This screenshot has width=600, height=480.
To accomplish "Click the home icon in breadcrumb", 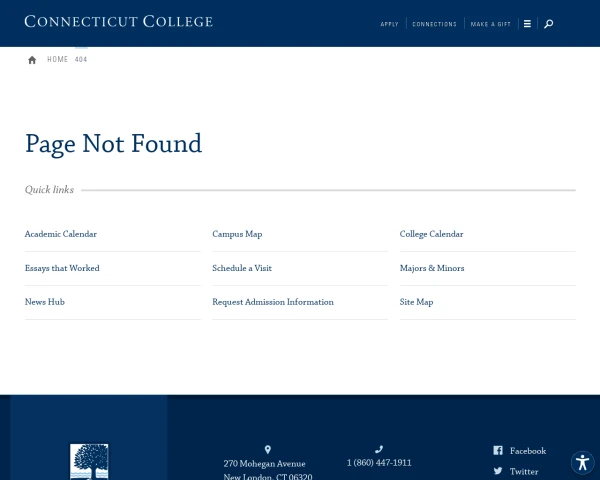I will (x=32, y=60).
